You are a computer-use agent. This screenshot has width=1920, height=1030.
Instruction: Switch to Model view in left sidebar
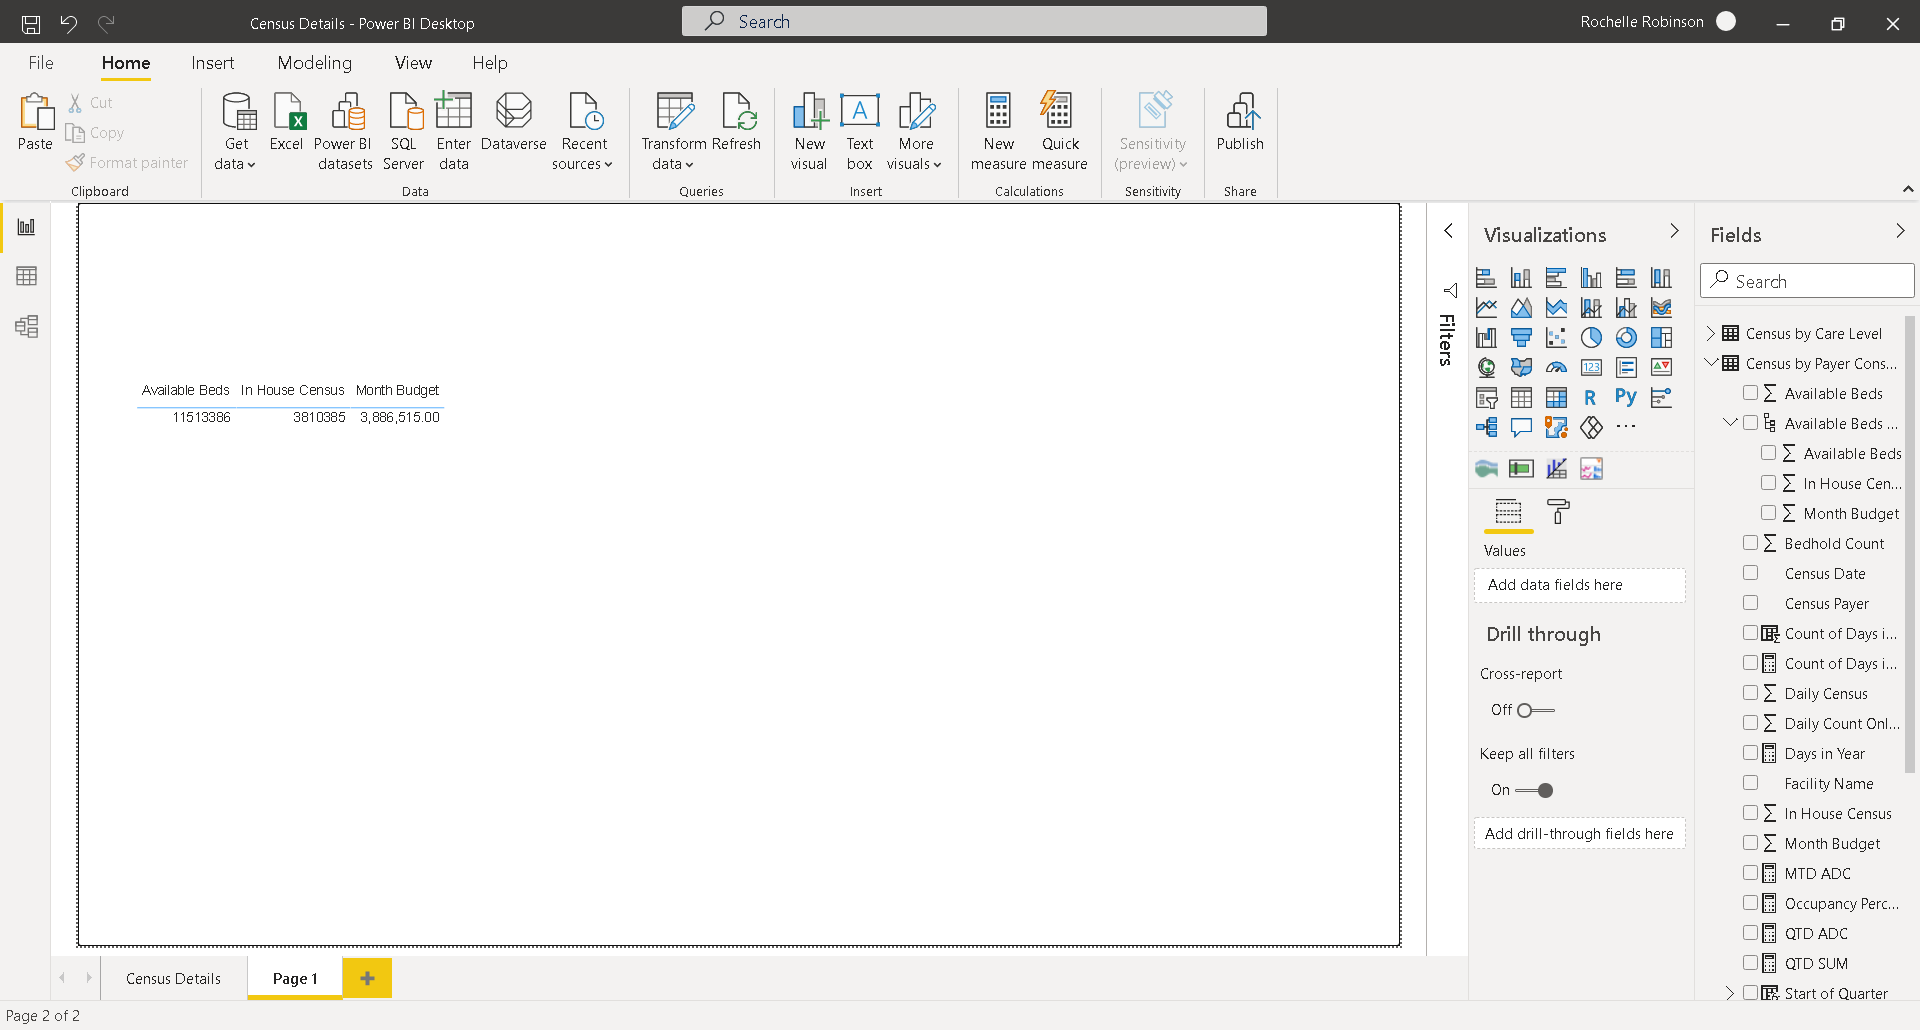tap(27, 326)
